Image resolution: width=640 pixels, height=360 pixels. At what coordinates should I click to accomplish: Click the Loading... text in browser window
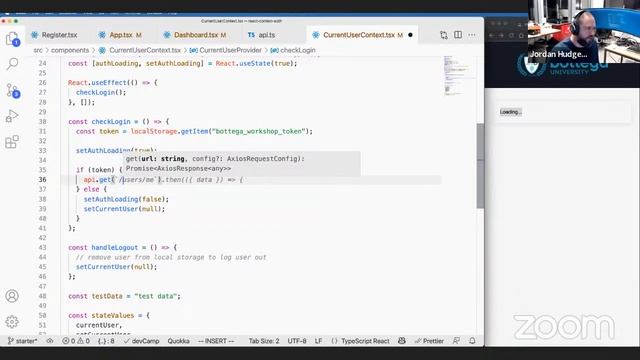[x=511, y=112]
